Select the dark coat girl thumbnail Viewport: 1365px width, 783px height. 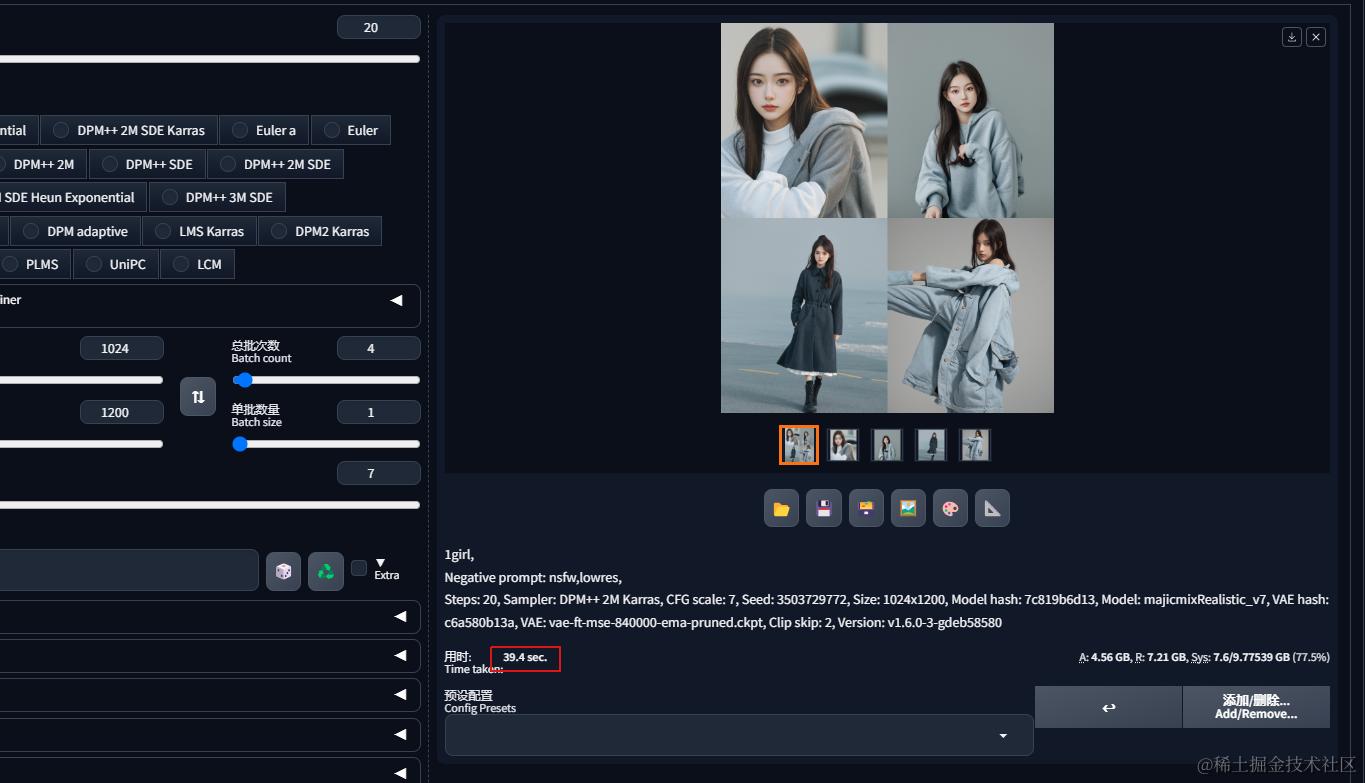pos(931,445)
